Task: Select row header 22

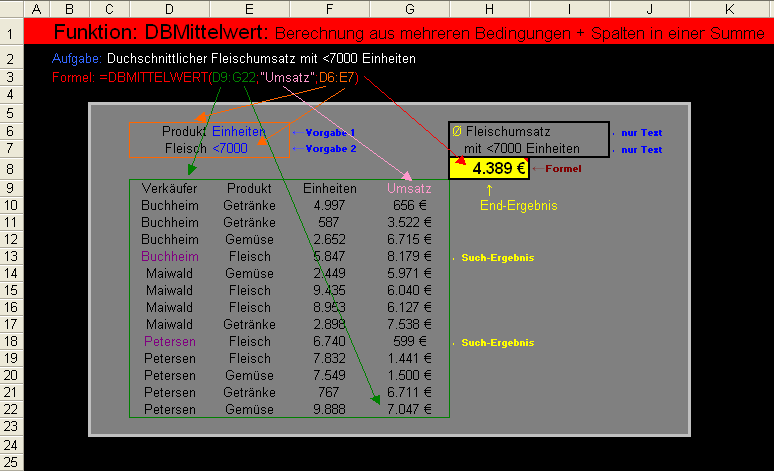Action: point(11,409)
